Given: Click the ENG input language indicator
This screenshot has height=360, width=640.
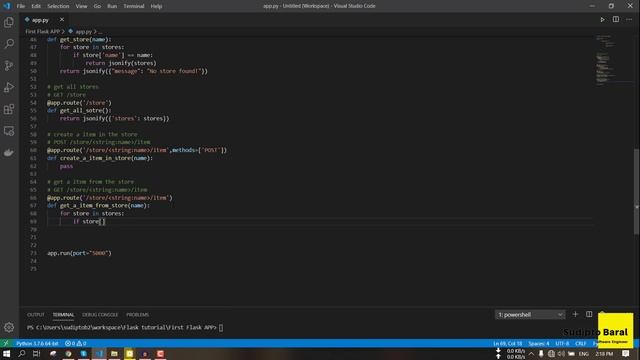Looking at the screenshot, I should (584, 353).
